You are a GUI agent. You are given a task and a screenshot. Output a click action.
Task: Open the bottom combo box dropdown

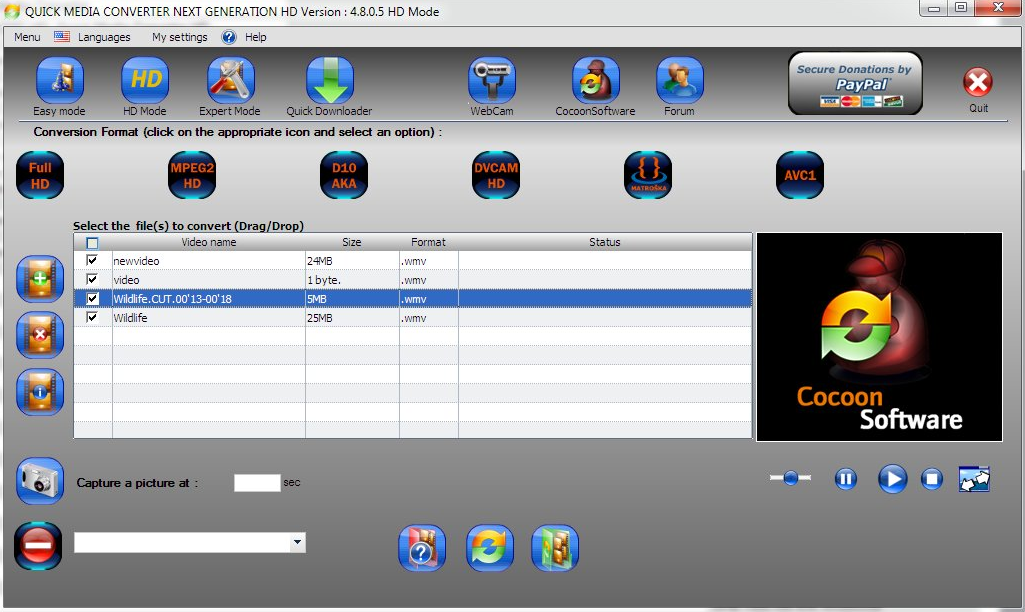(x=297, y=542)
